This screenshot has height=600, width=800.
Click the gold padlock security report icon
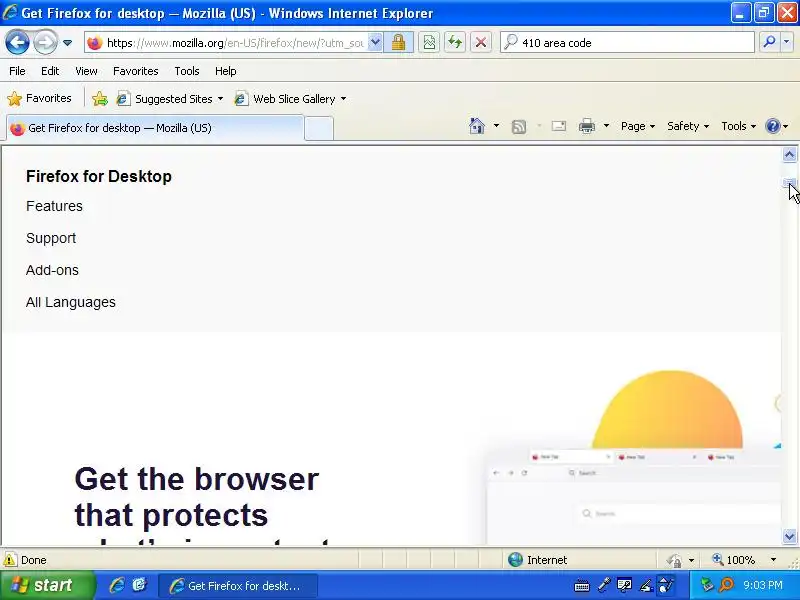[x=398, y=42]
